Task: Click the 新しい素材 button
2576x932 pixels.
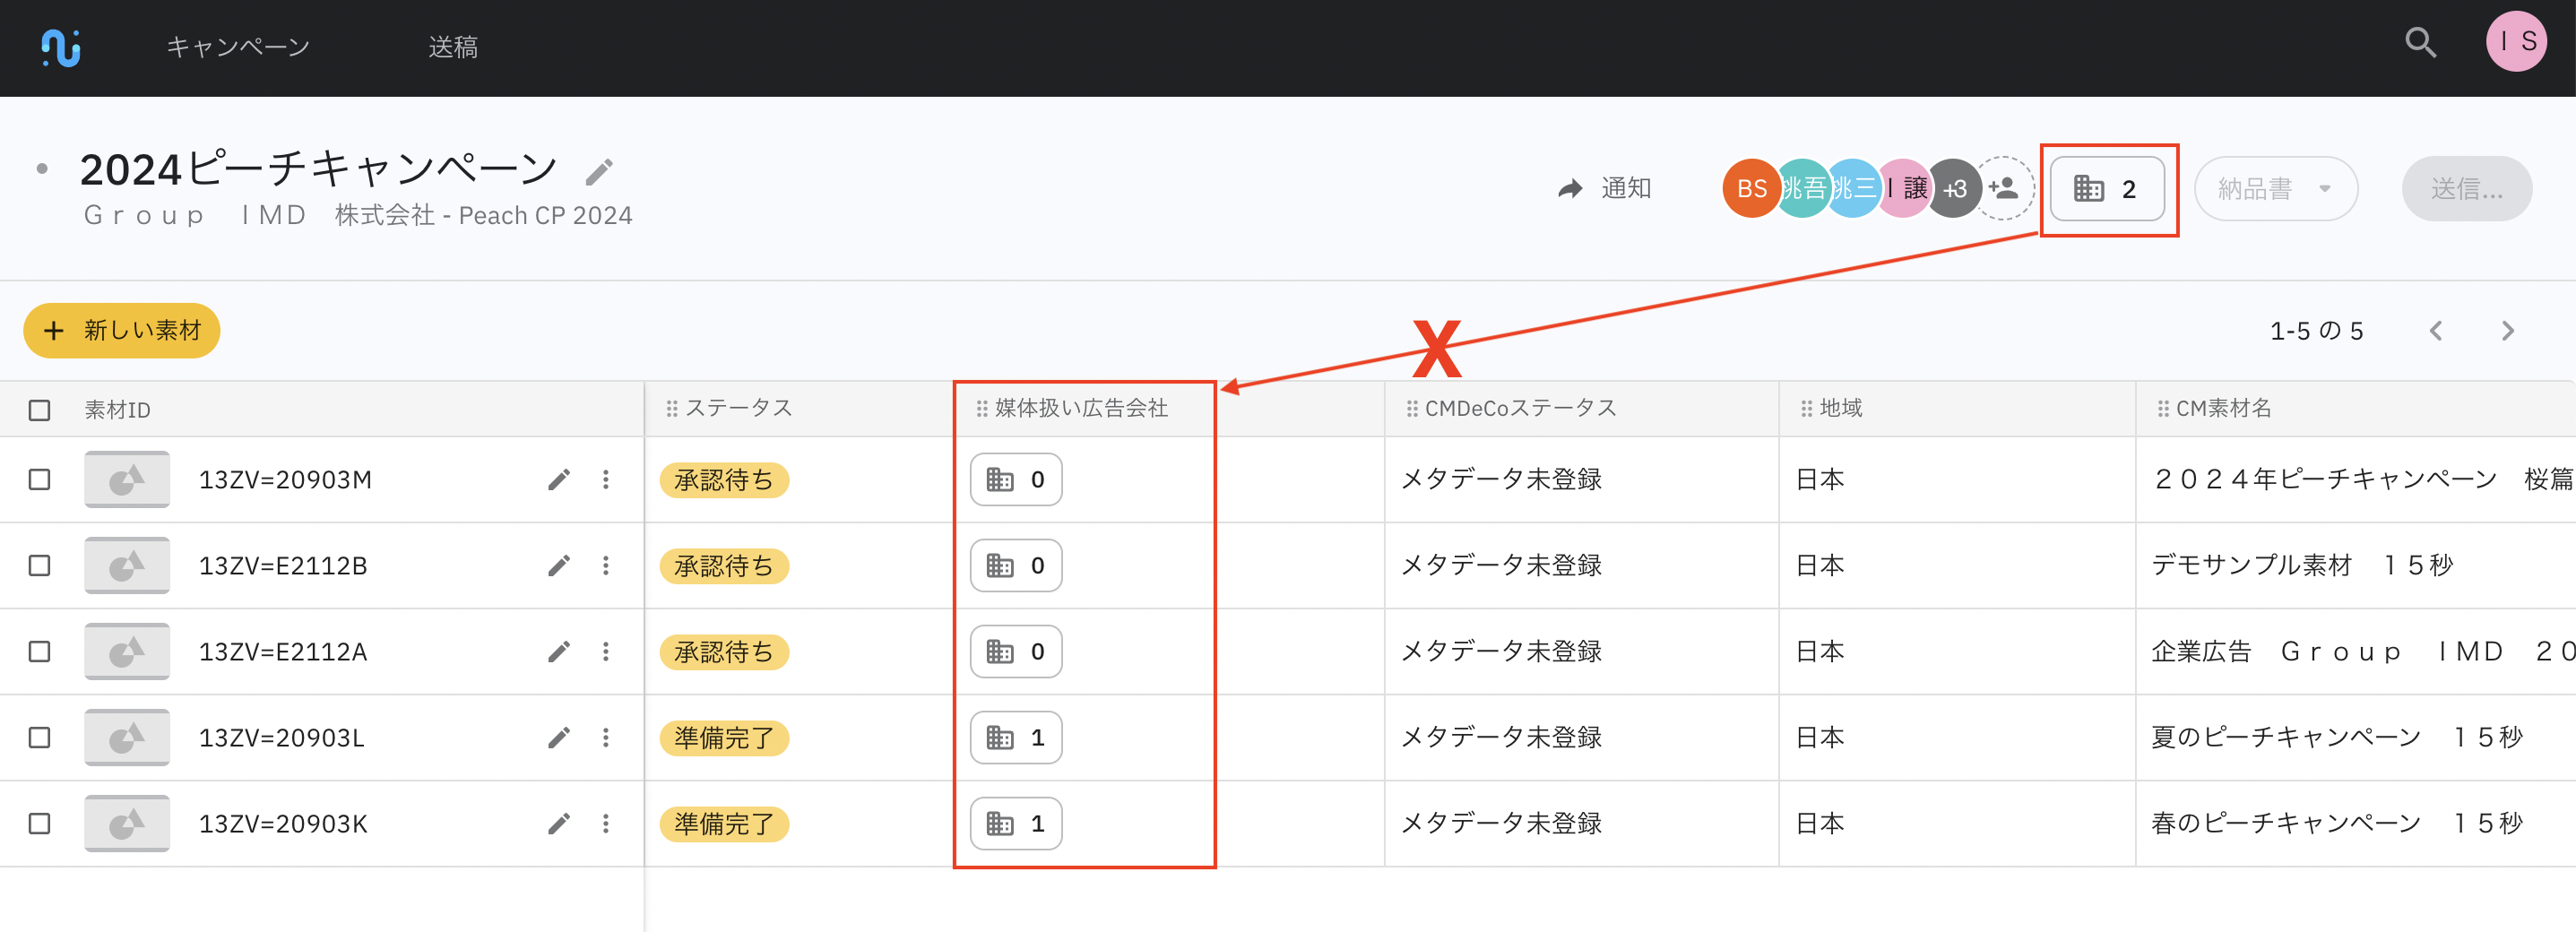Action: 122,331
